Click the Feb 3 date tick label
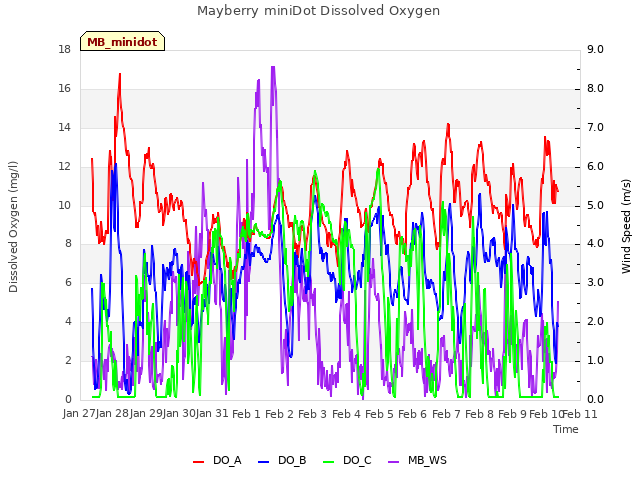Screen dimensions: 640x480 (x=312, y=414)
